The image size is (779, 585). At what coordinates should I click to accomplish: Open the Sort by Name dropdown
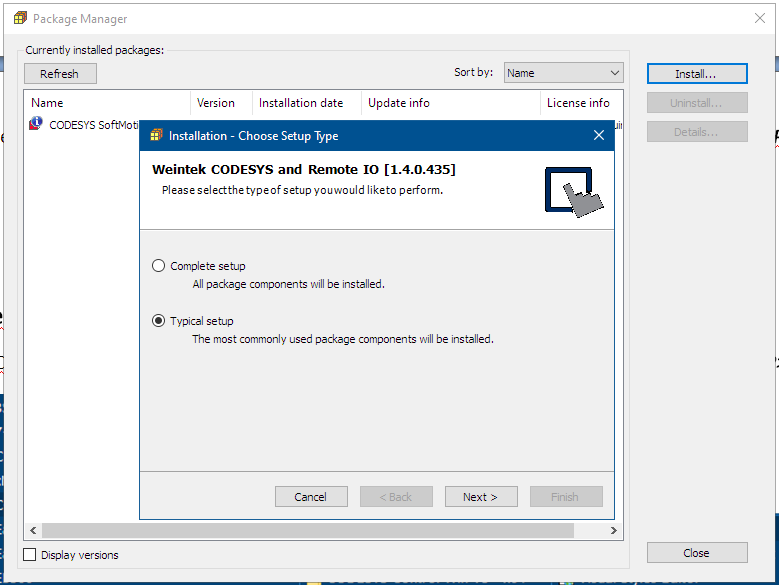[x=563, y=73]
